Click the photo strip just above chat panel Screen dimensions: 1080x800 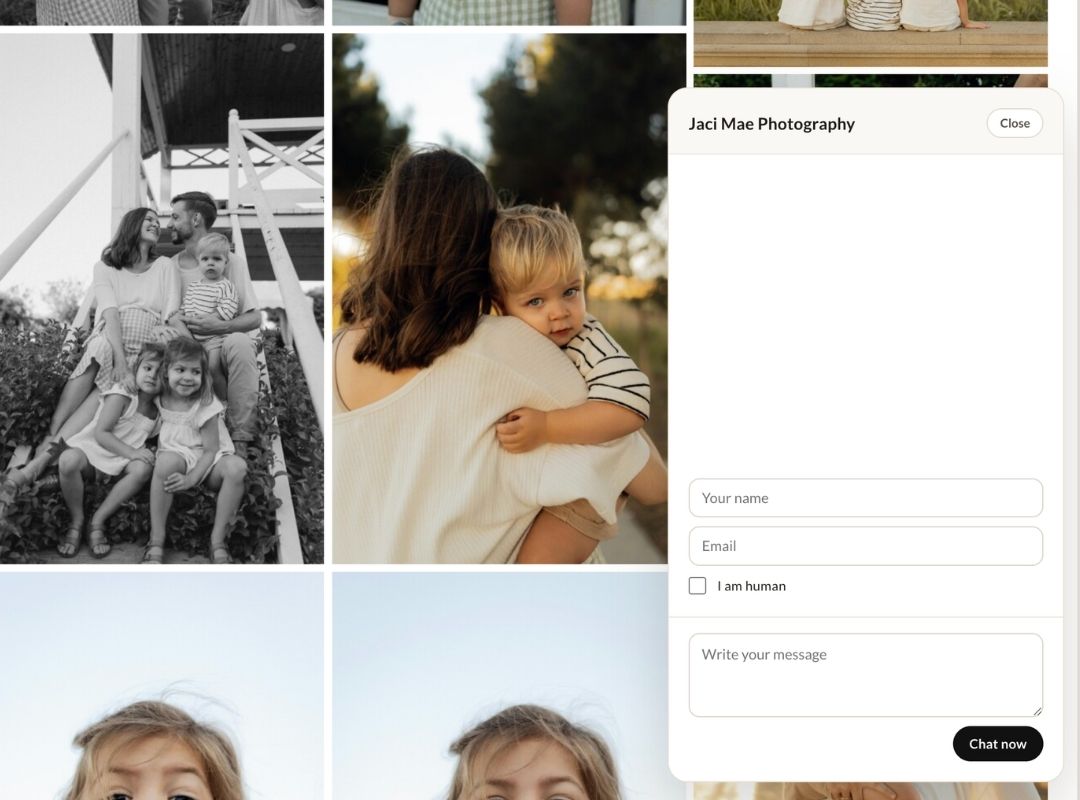point(870,79)
